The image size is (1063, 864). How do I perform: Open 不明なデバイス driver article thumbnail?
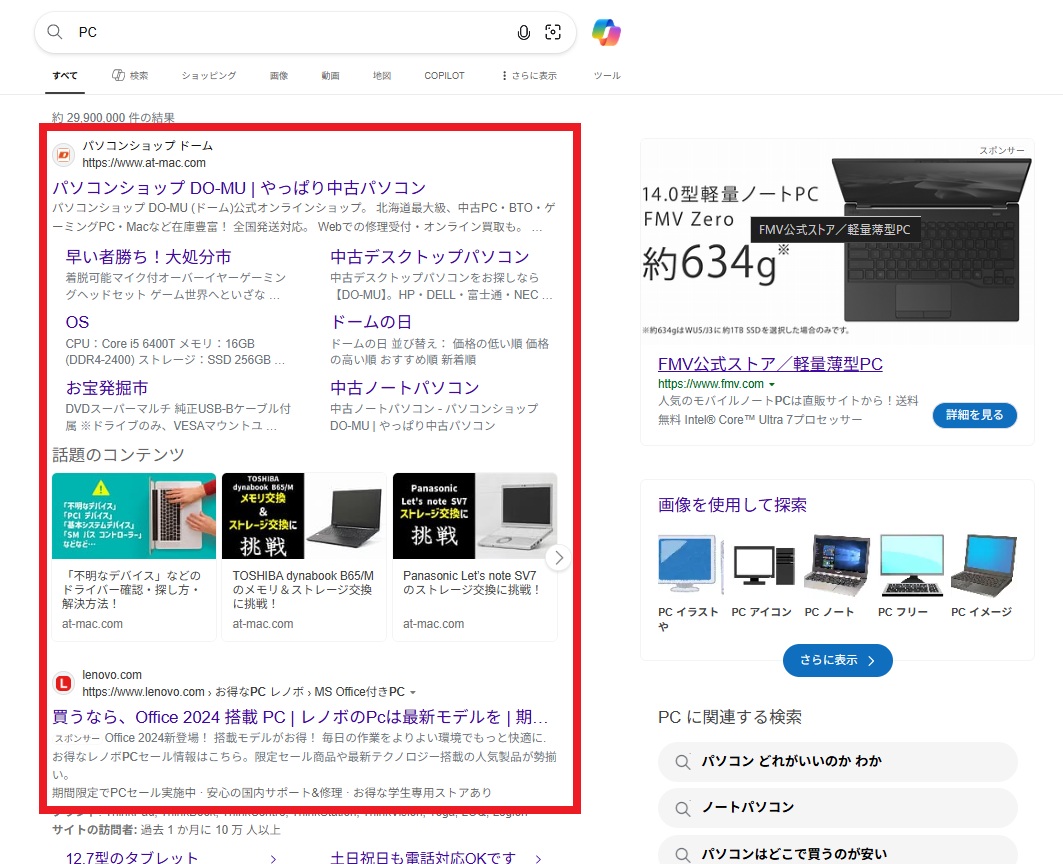click(x=134, y=516)
